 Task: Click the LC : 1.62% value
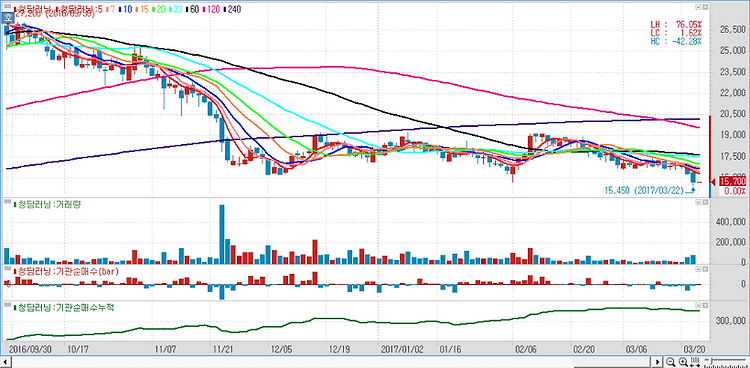pyautogui.click(x=676, y=33)
